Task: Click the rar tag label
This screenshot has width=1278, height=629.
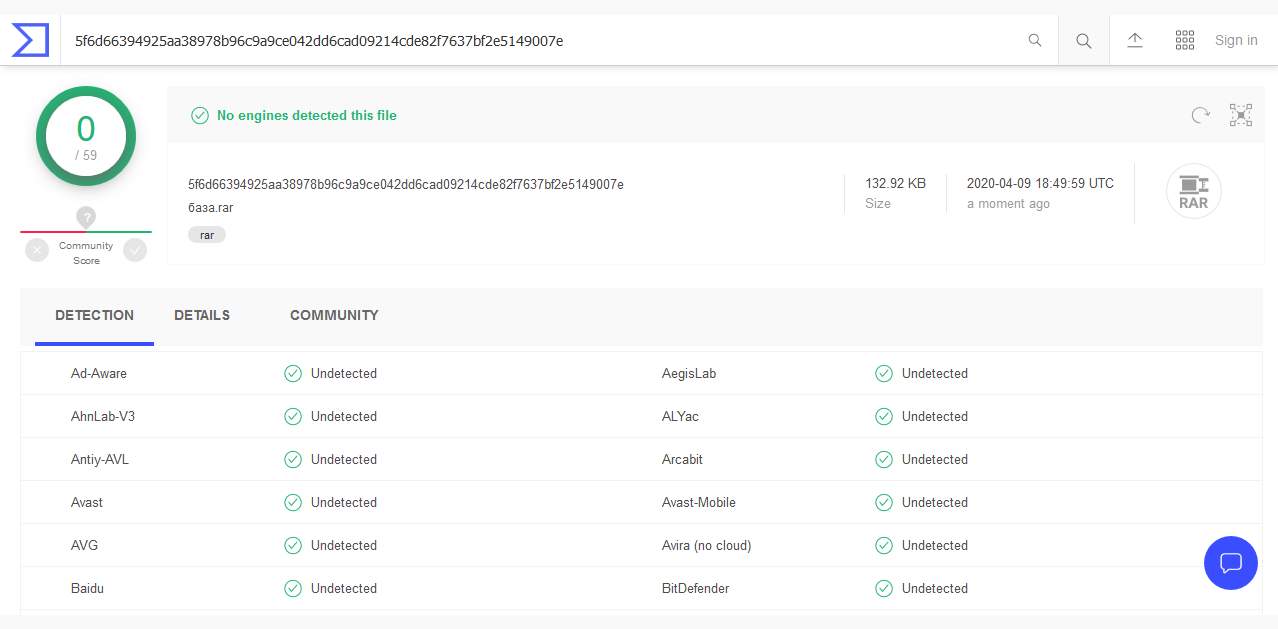Action: pos(207,235)
